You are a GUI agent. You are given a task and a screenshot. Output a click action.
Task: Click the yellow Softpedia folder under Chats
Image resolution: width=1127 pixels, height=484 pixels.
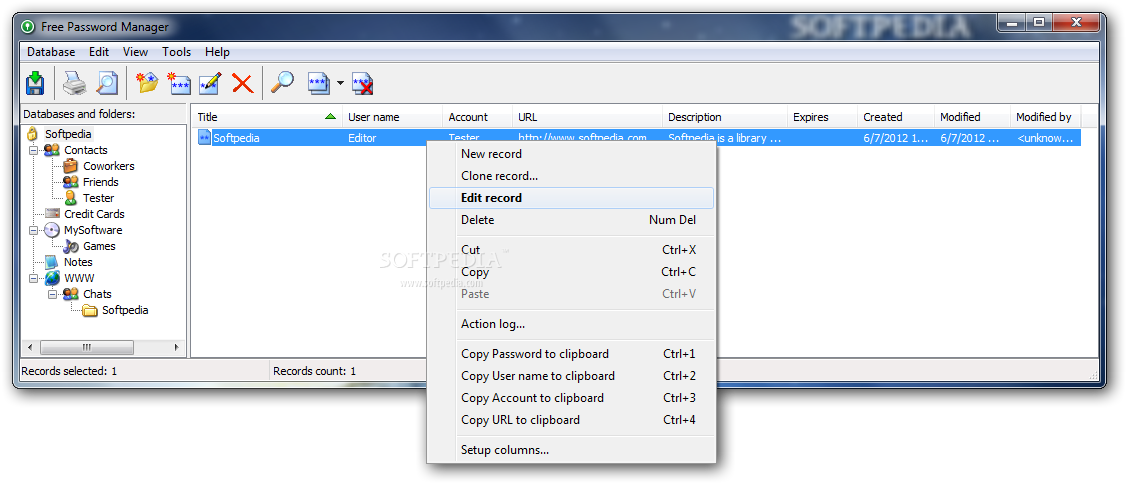(89, 311)
